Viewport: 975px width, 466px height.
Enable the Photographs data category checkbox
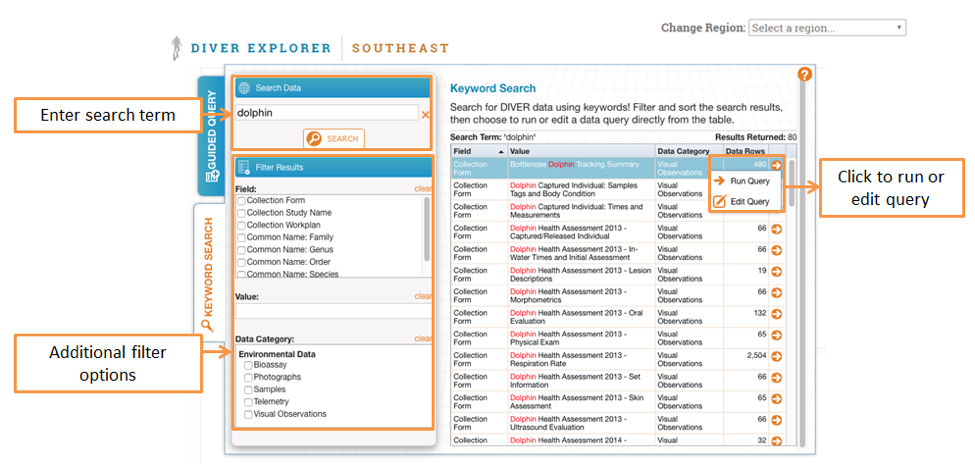(248, 378)
